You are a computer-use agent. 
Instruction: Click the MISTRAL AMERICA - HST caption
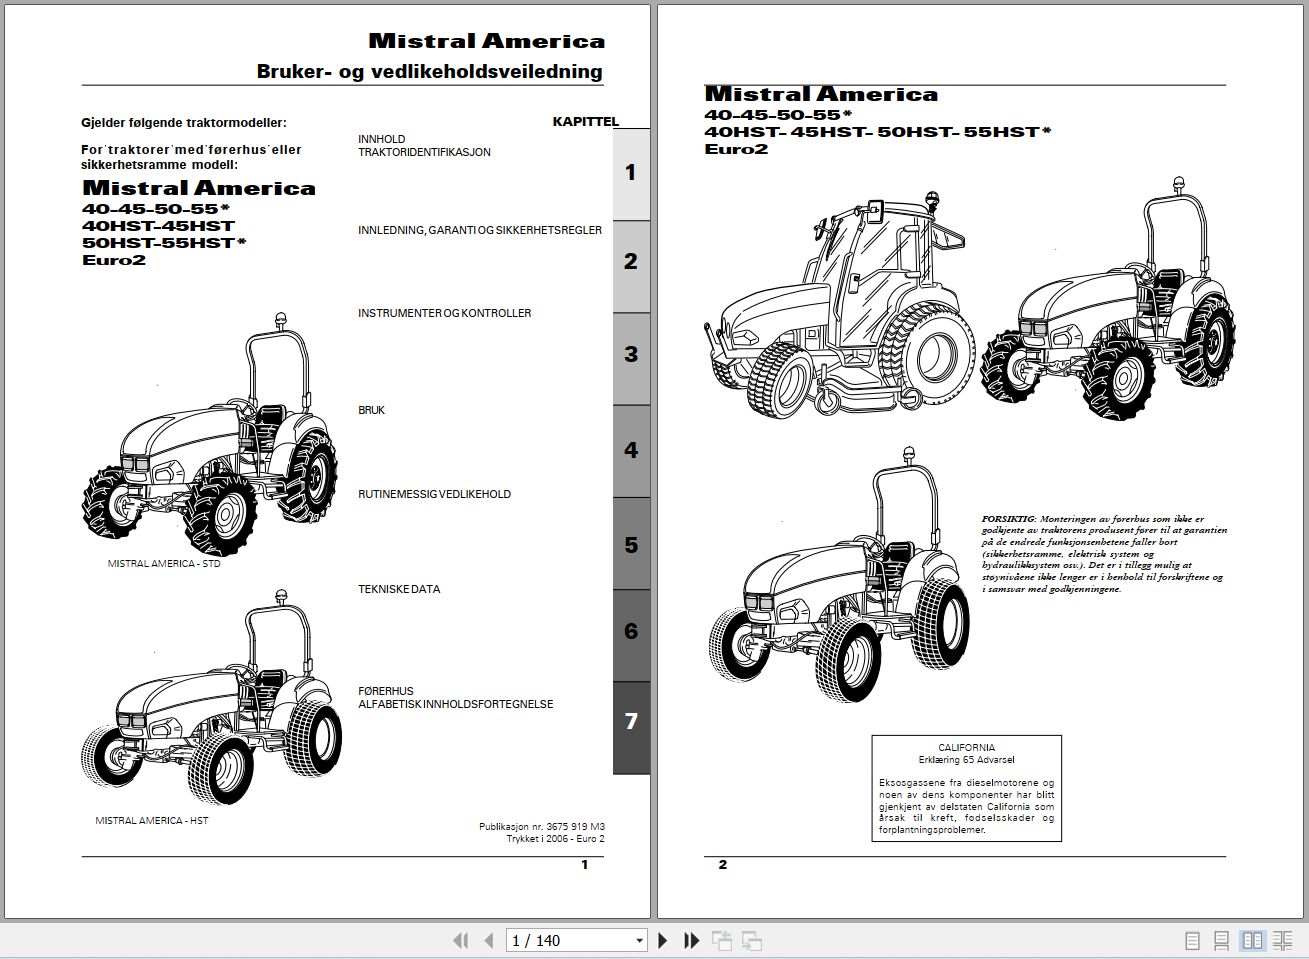pyautogui.click(x=152, y=821)
